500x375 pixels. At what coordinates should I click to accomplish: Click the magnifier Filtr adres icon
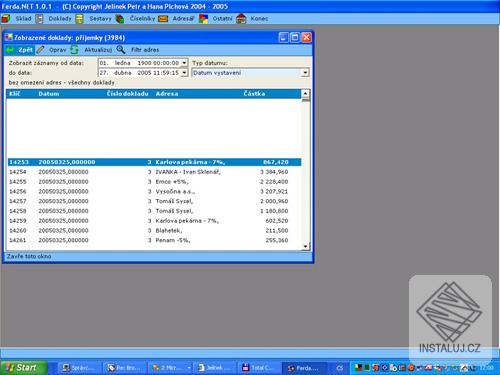tap(121, 50)
